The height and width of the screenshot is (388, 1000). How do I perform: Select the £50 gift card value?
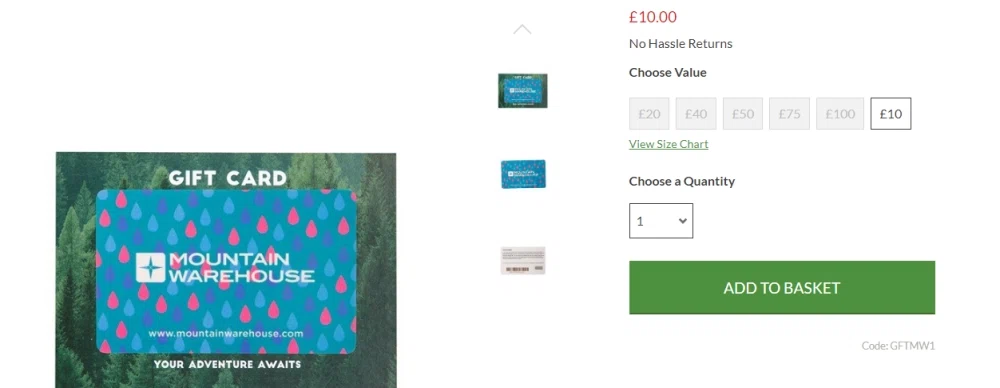[x=743, y=114]
